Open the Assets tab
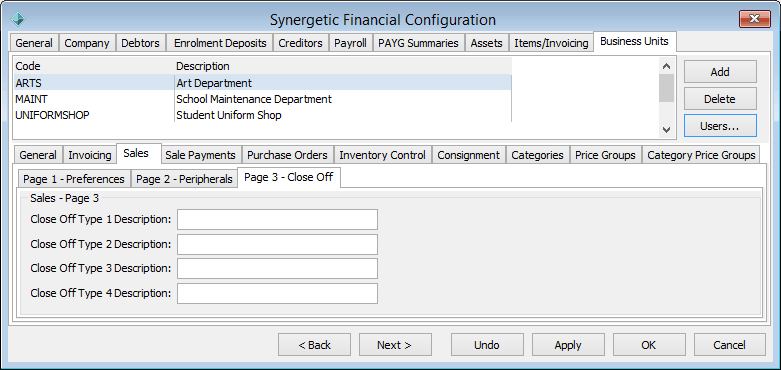781x370 pixels. click(487, 43)
